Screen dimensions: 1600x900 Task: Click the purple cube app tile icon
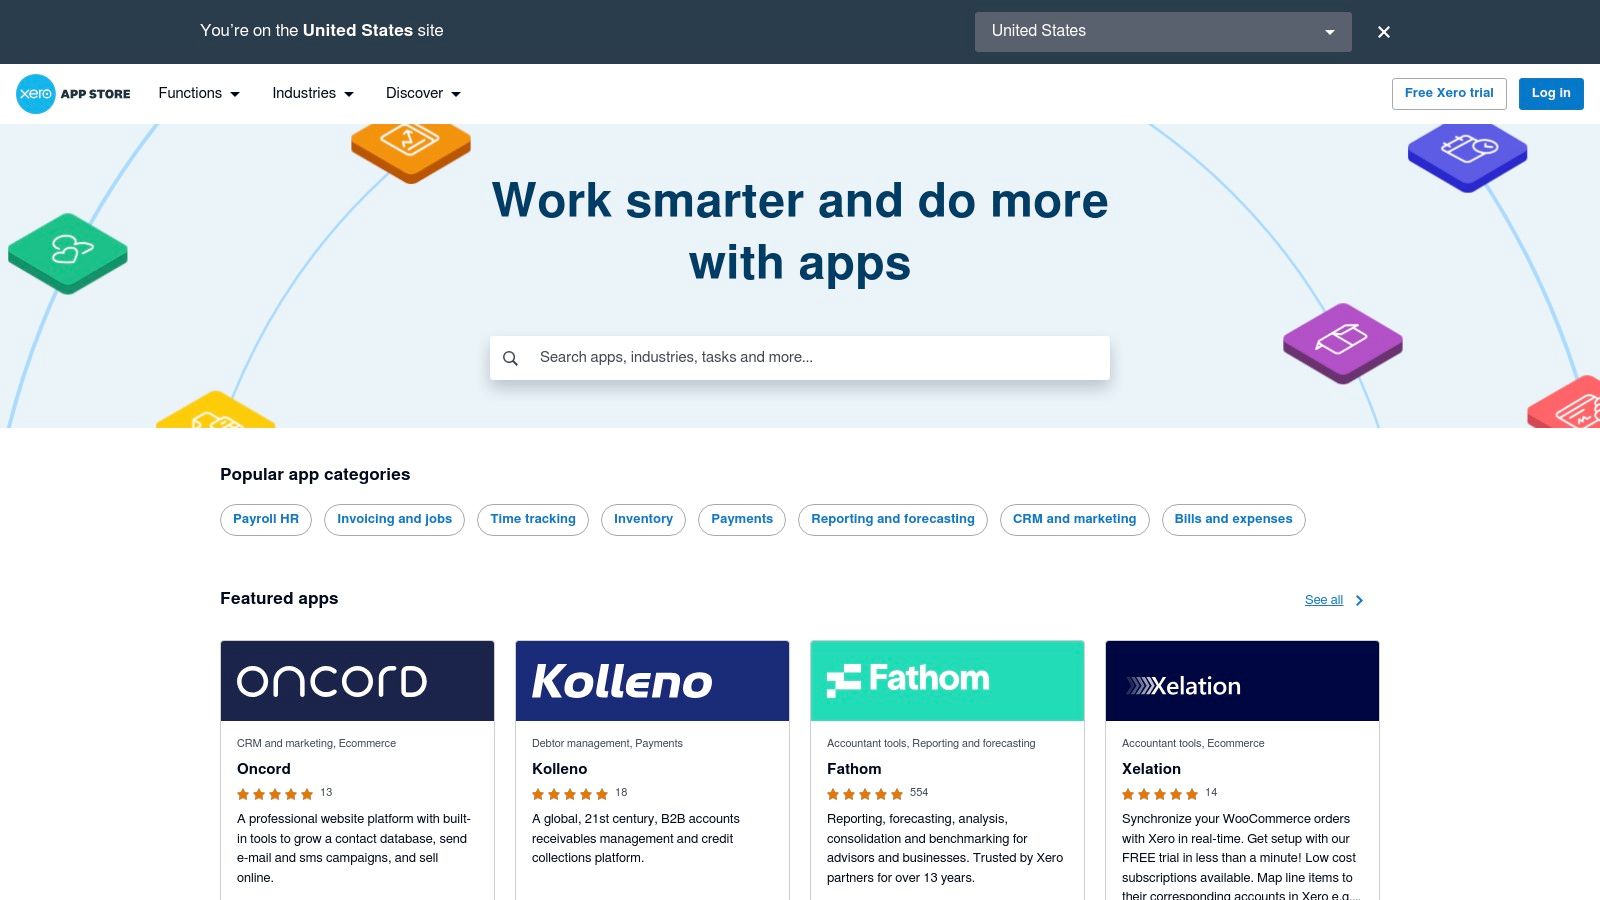[x=1341, y=342]
